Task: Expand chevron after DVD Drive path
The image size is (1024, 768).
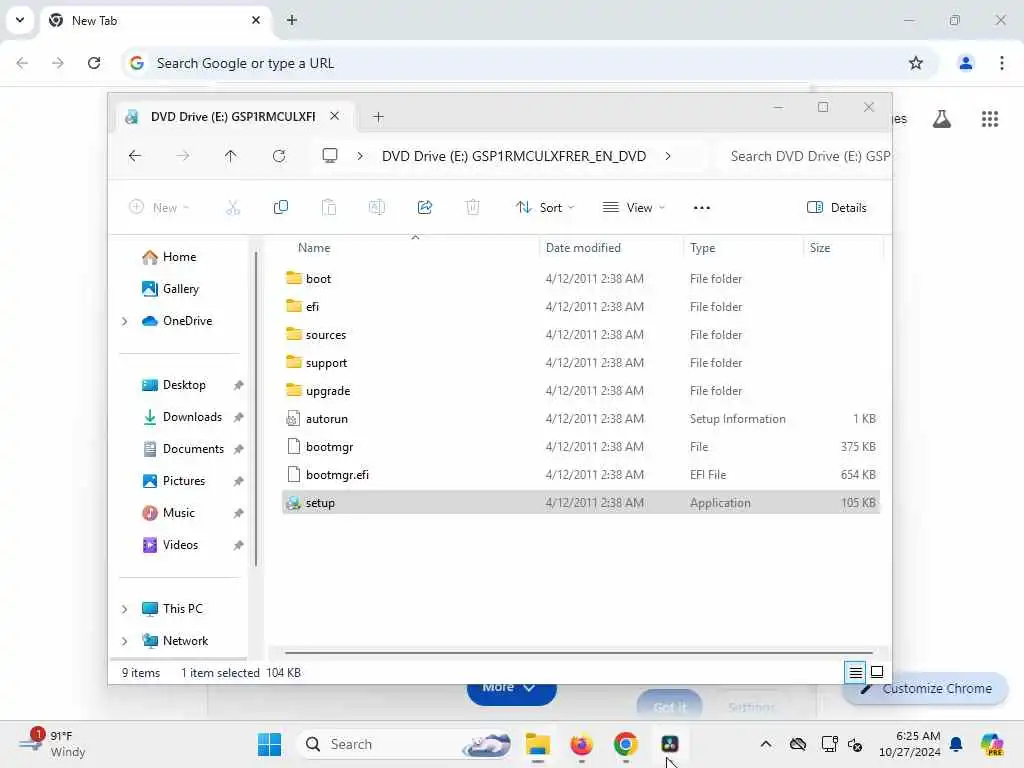Action: tap(667, 156)
